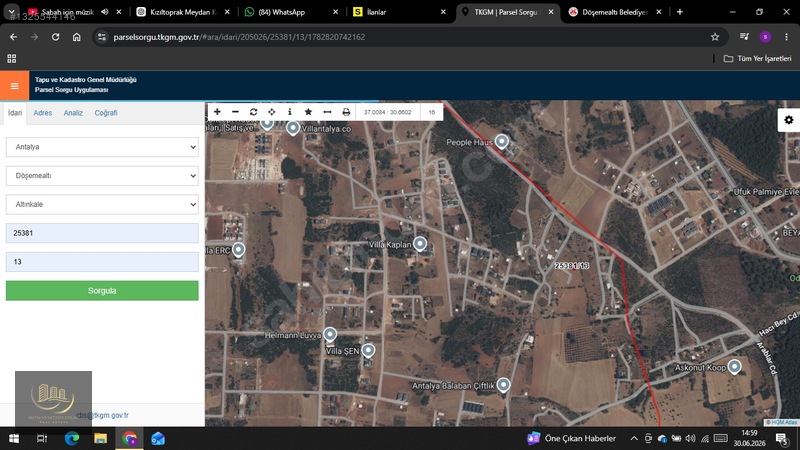Click the map pin beside lla ERC
This screenshot has width=800, height=450.
(238, 249)
